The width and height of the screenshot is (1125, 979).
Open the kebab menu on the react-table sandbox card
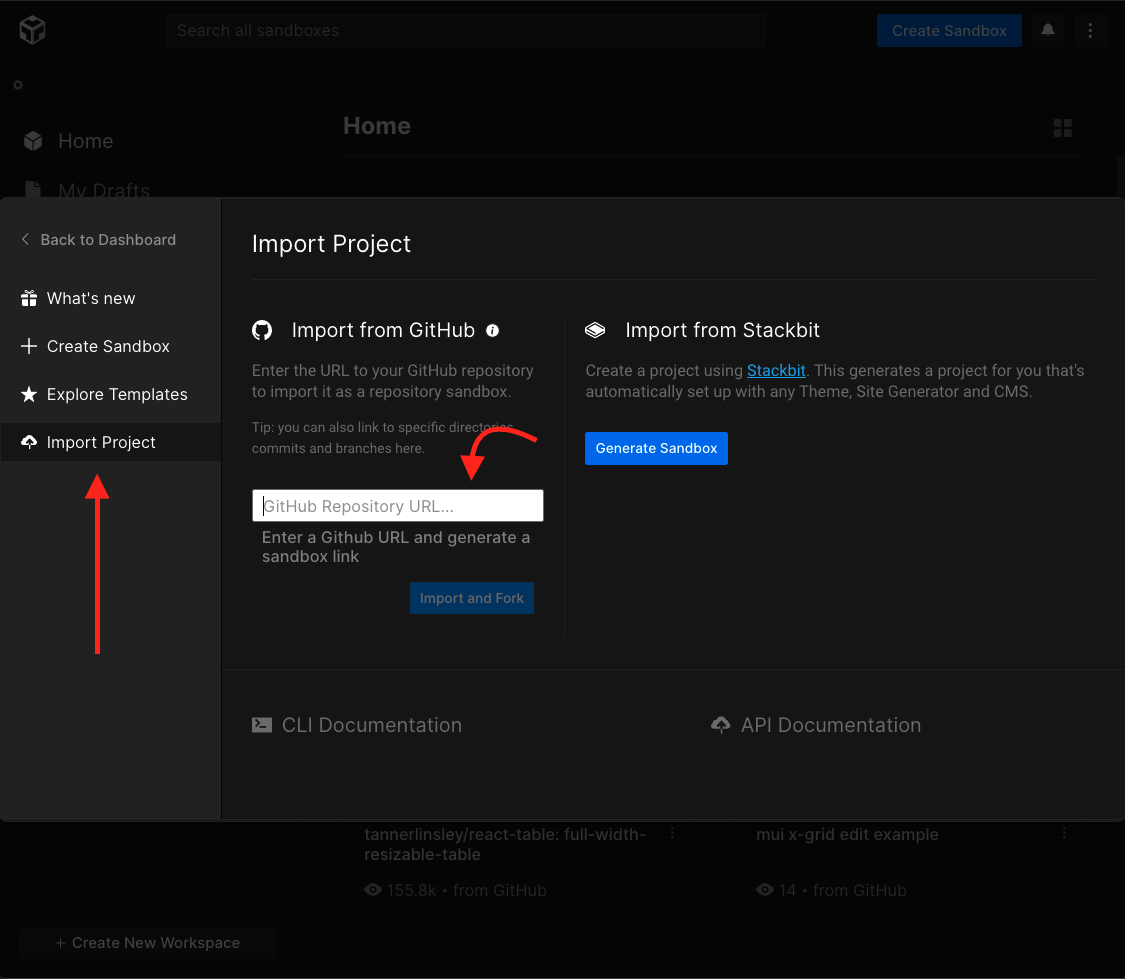click(x=672, y=832)
